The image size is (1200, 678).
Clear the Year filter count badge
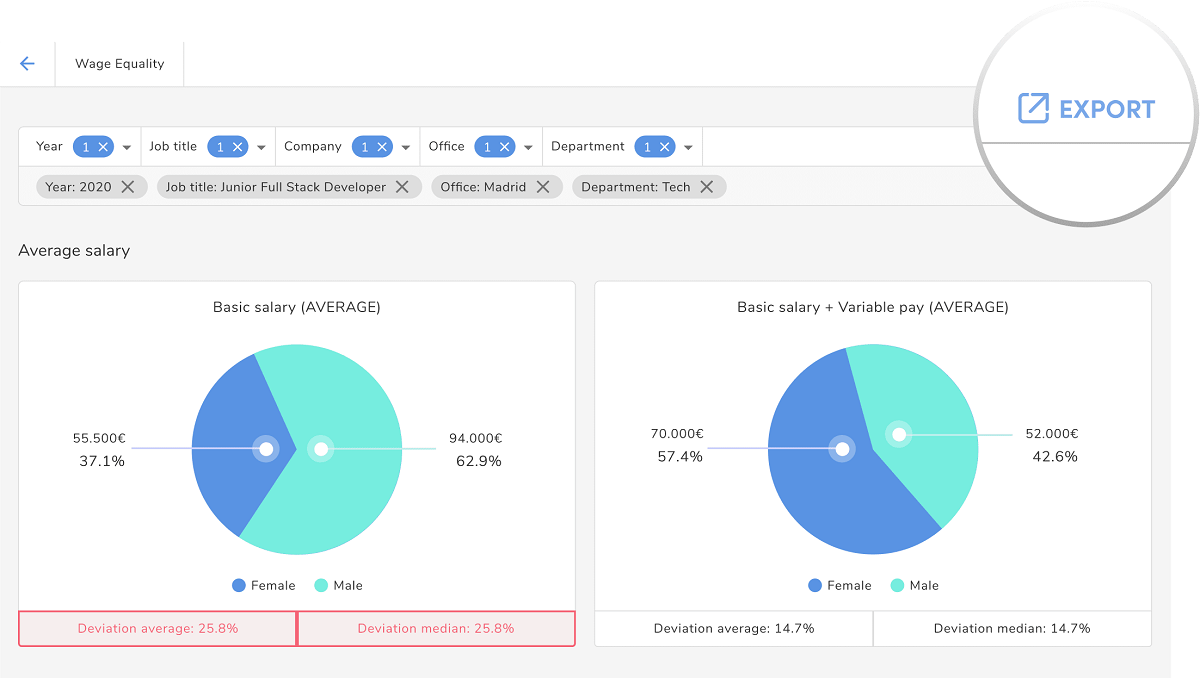point(103,147)
